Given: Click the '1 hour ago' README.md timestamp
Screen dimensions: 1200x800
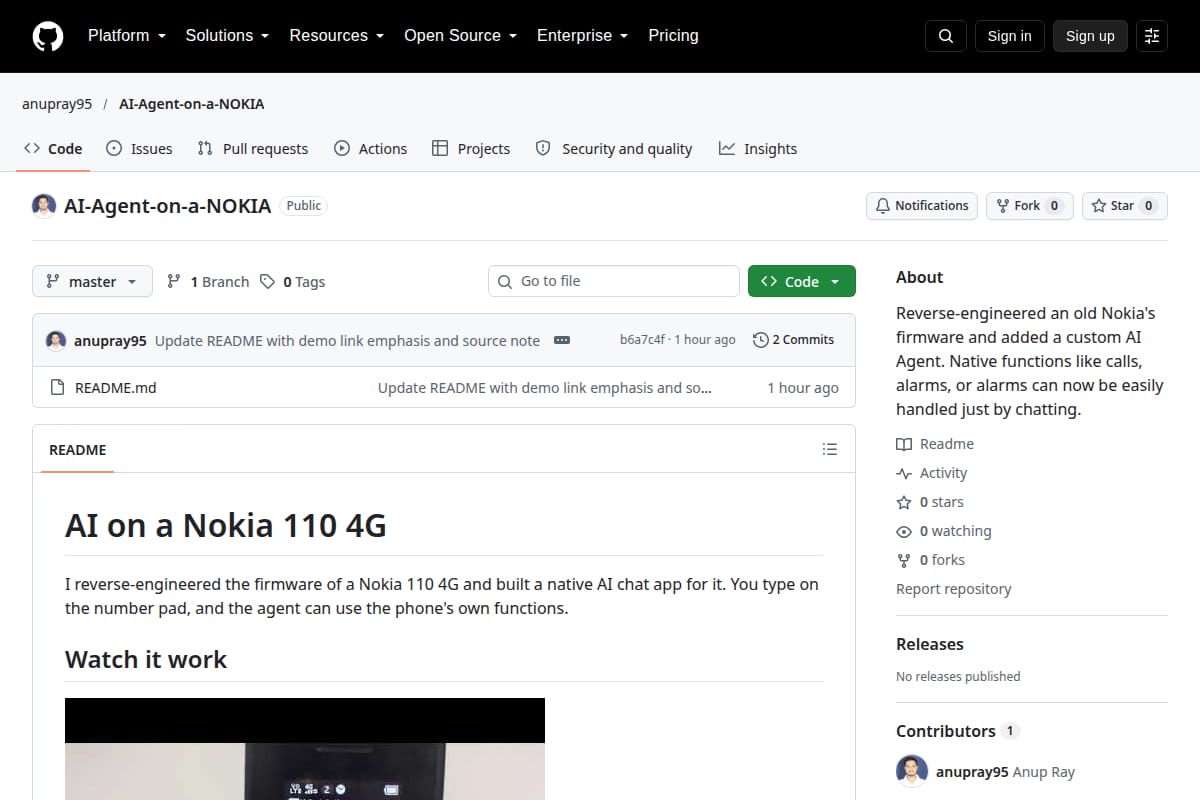Looking at the screenshot, I should [803, 388].
